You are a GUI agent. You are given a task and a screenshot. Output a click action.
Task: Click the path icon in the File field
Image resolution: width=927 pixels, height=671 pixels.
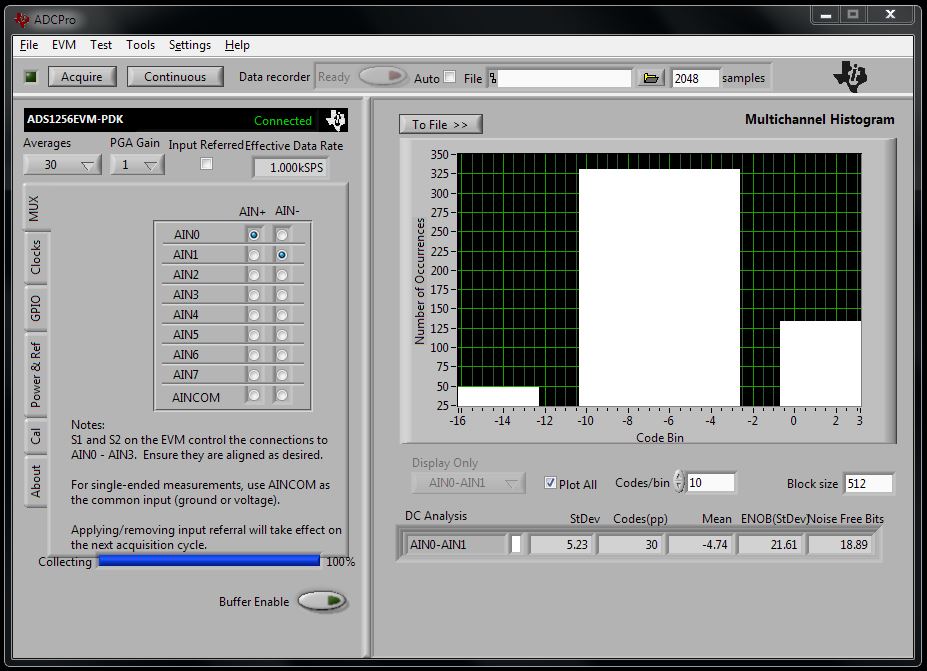pyautogui.click(x=492, y=78)
